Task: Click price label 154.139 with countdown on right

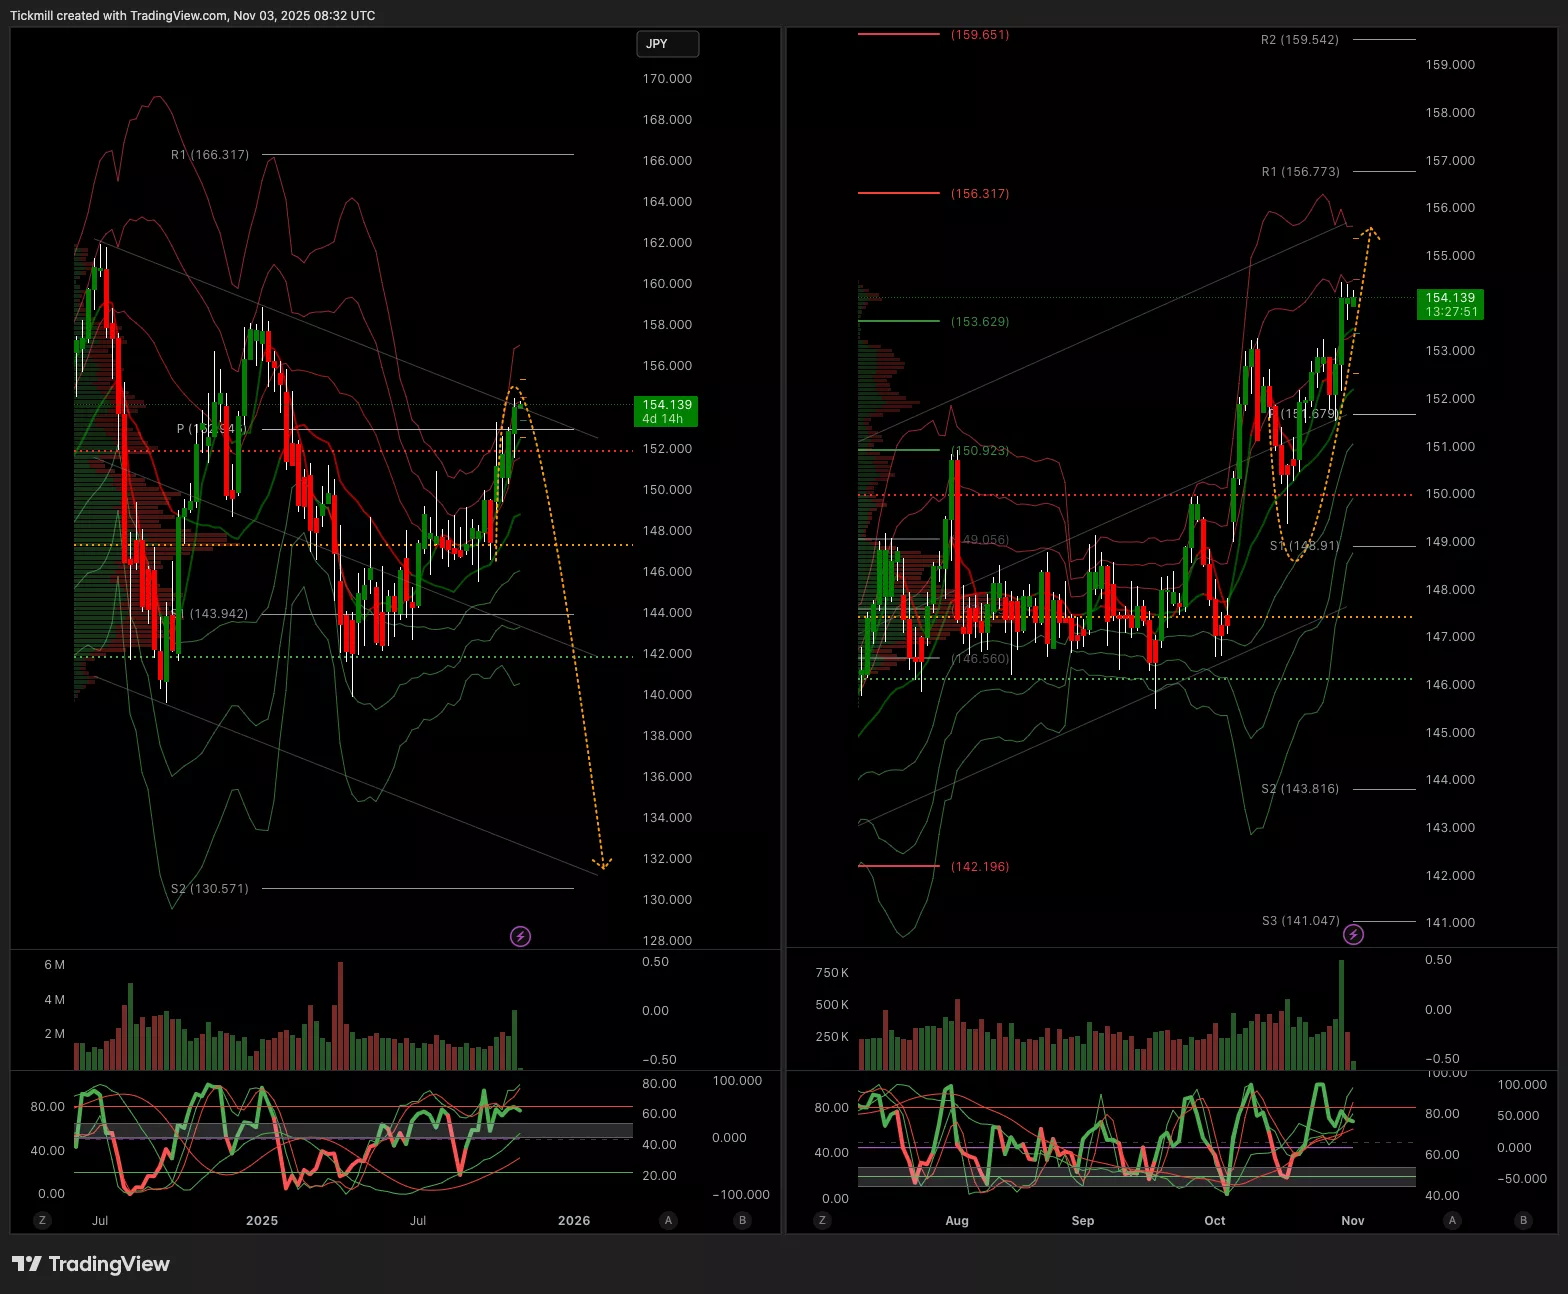Action: [1450, 304]
